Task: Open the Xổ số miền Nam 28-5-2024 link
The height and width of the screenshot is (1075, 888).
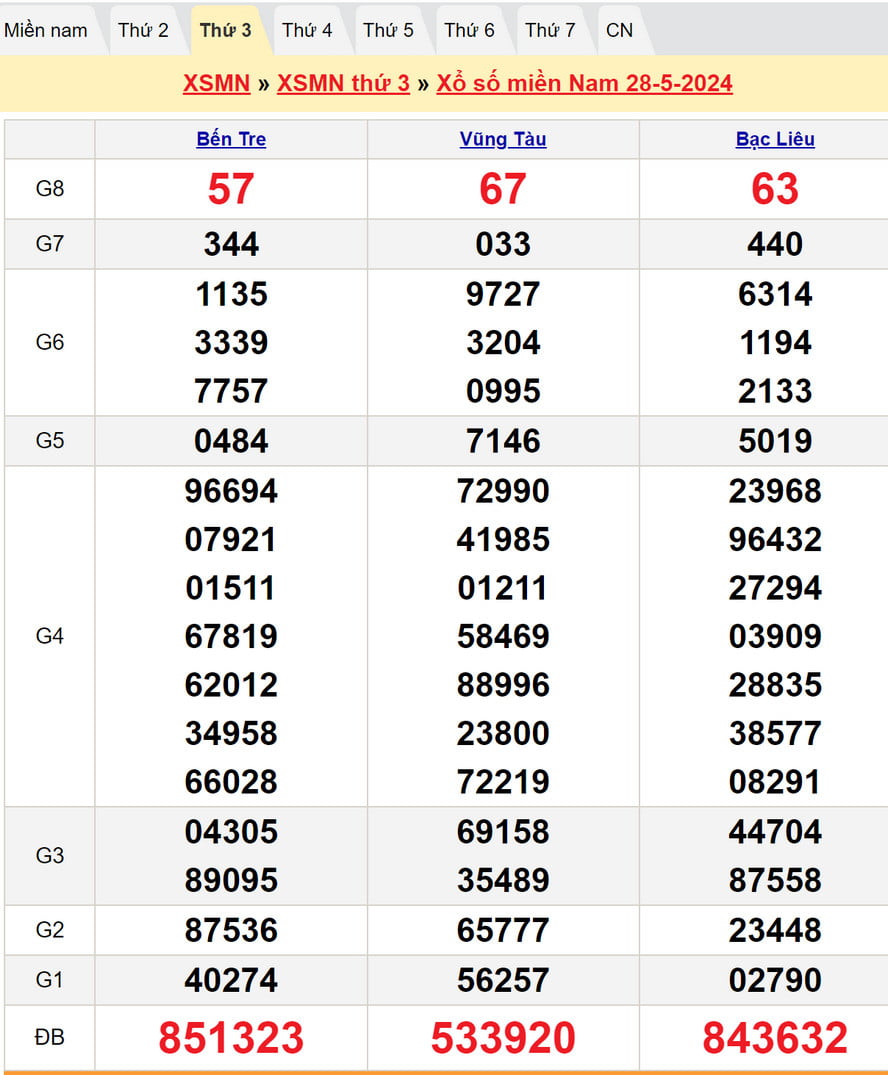Action: (584, 83)
